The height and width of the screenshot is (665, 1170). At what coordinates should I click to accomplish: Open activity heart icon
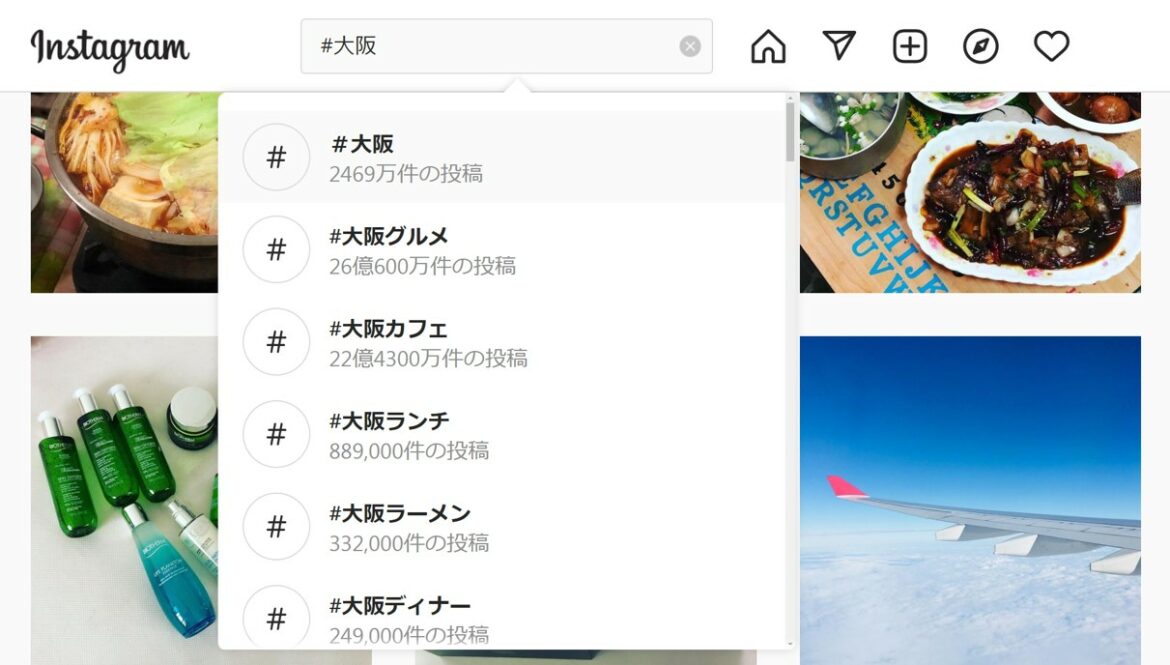[x=1051, y=46]
